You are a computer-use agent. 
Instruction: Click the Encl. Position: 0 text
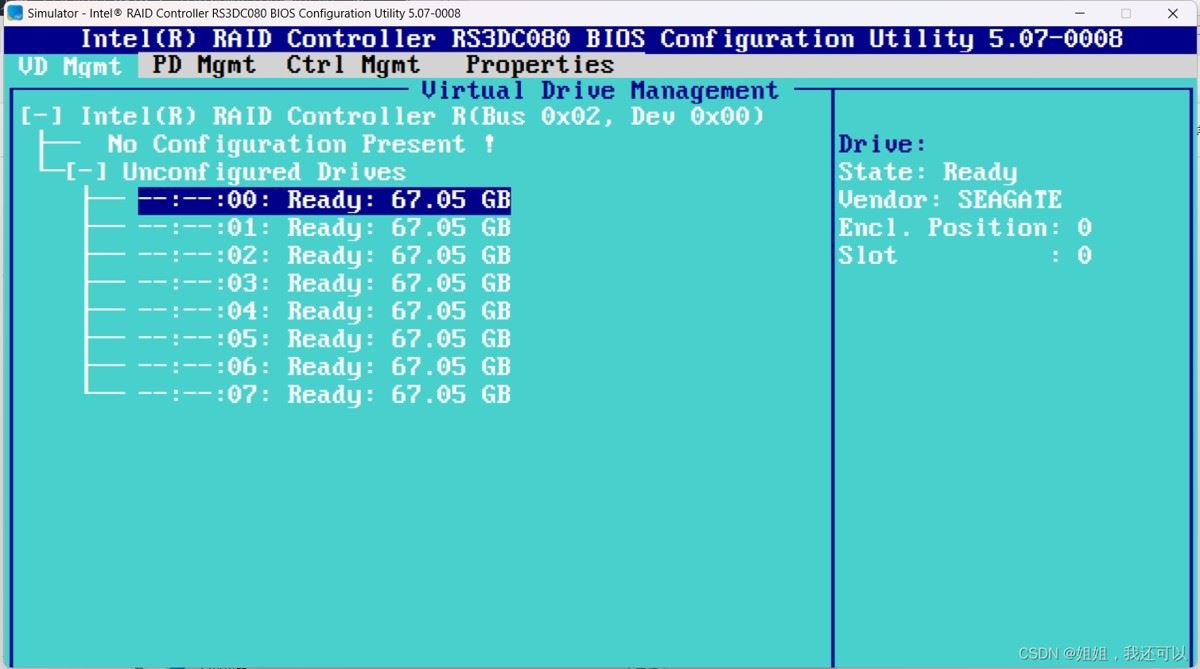[x=965, y=228]
